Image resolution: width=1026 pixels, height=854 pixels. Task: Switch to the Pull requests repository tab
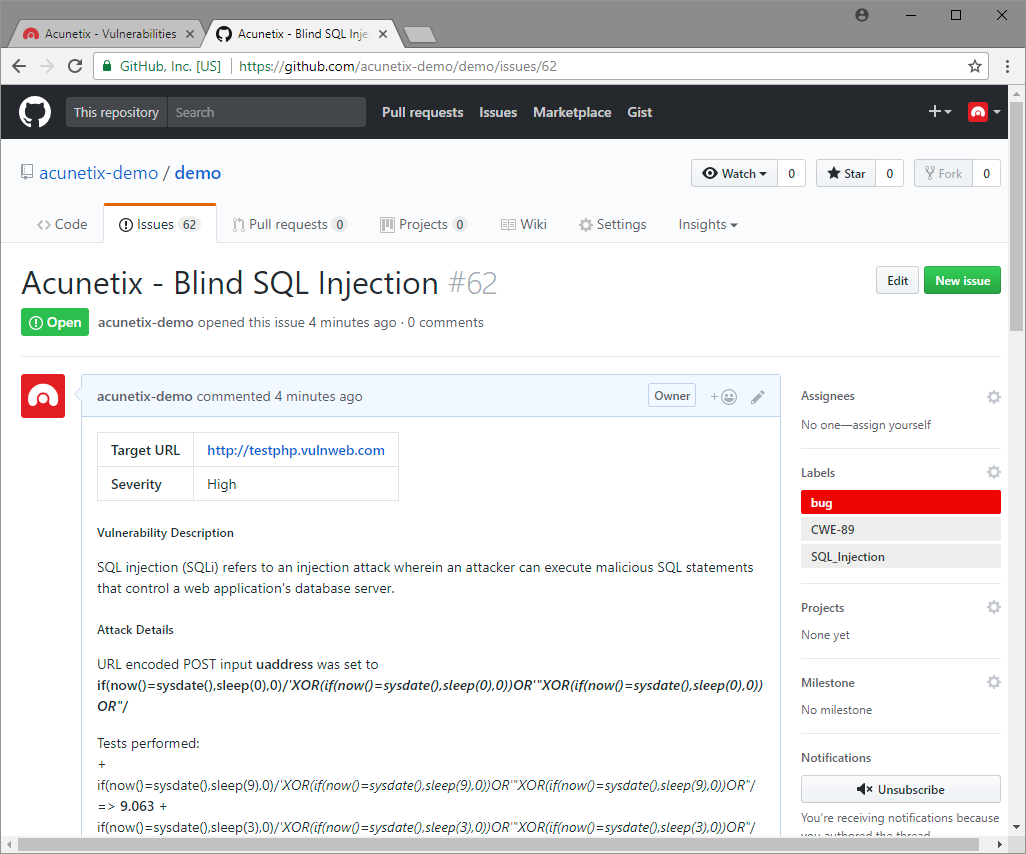(289, 225)
